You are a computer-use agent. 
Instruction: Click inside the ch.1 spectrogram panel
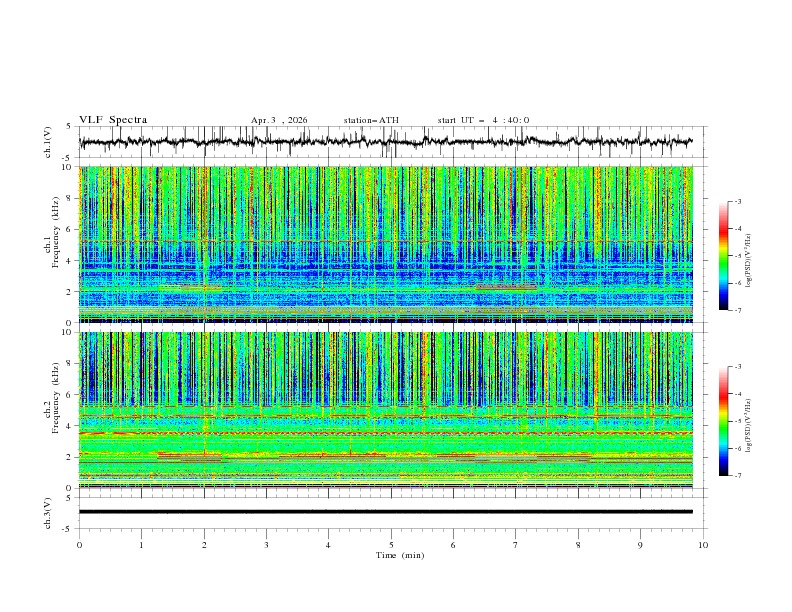[390, 245]
